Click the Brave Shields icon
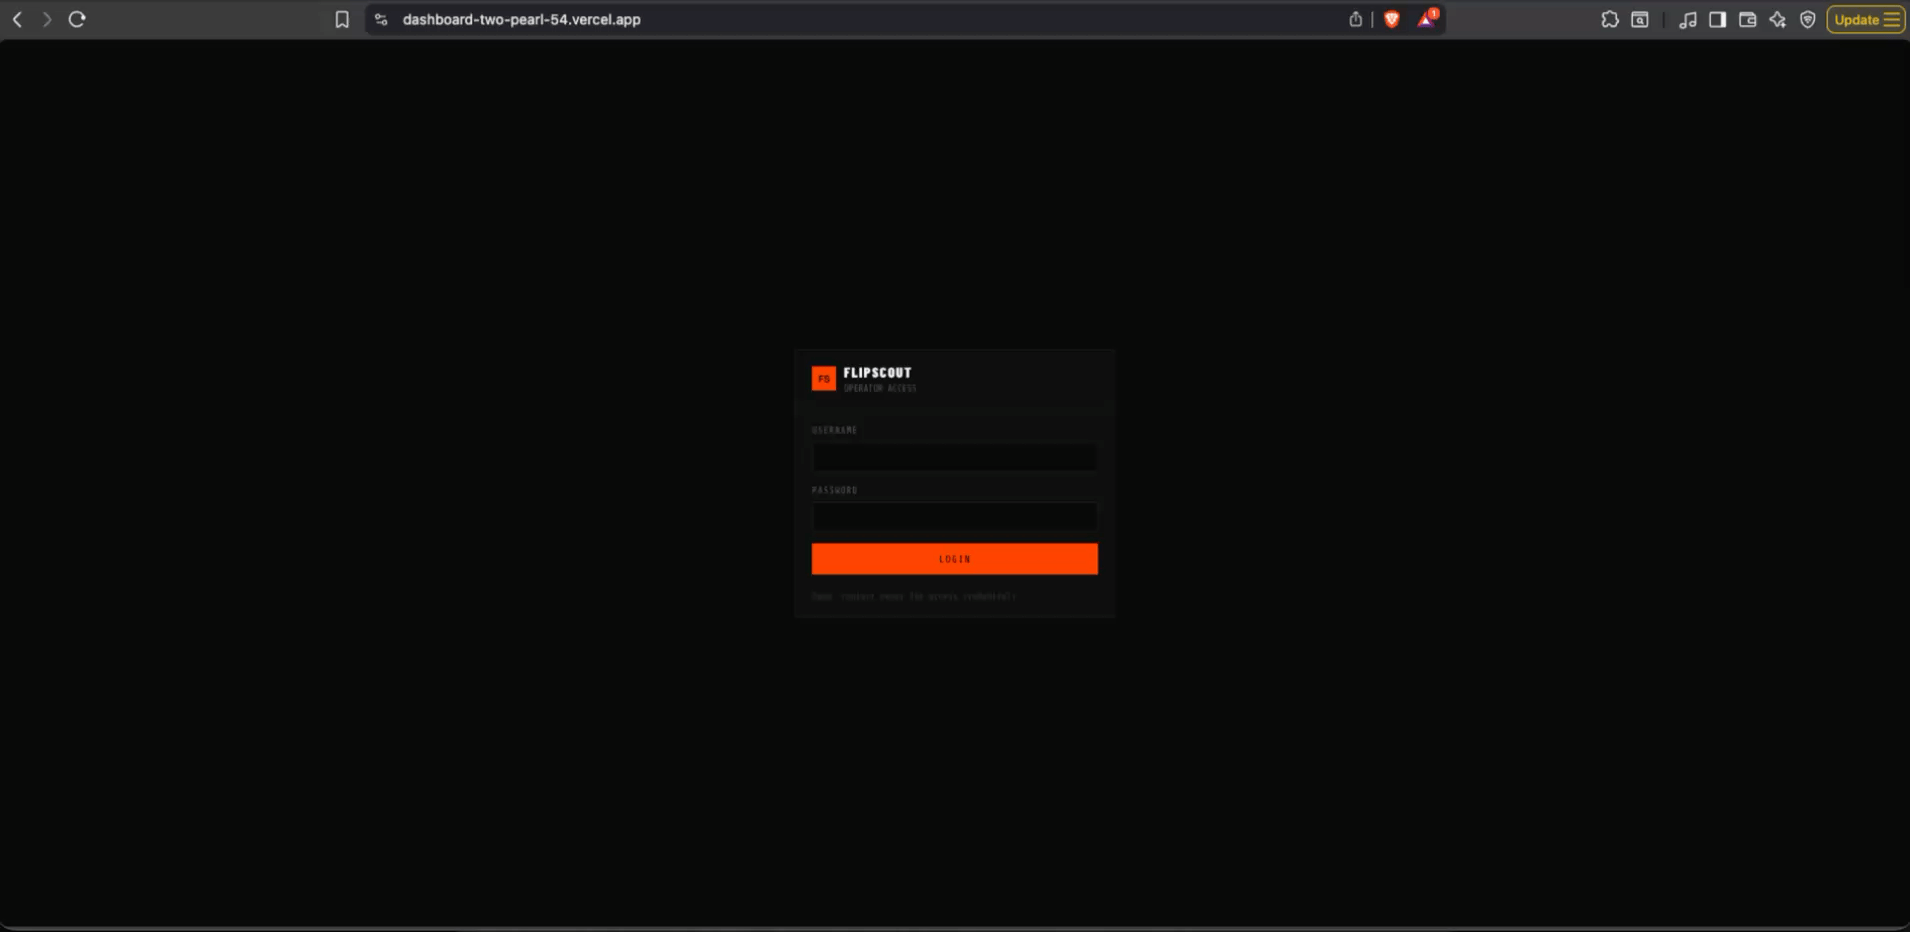The image size is (1910, 932). point(1393,18)
